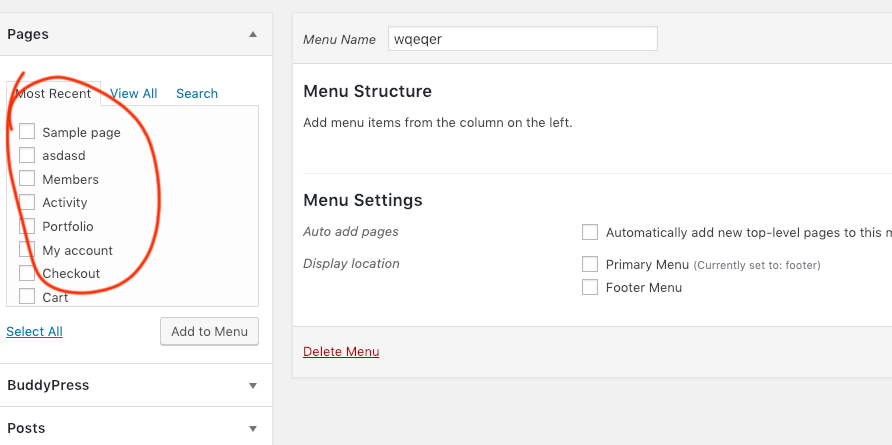
Task: Expand the BuddyPress section
Action: pos(253,386)
